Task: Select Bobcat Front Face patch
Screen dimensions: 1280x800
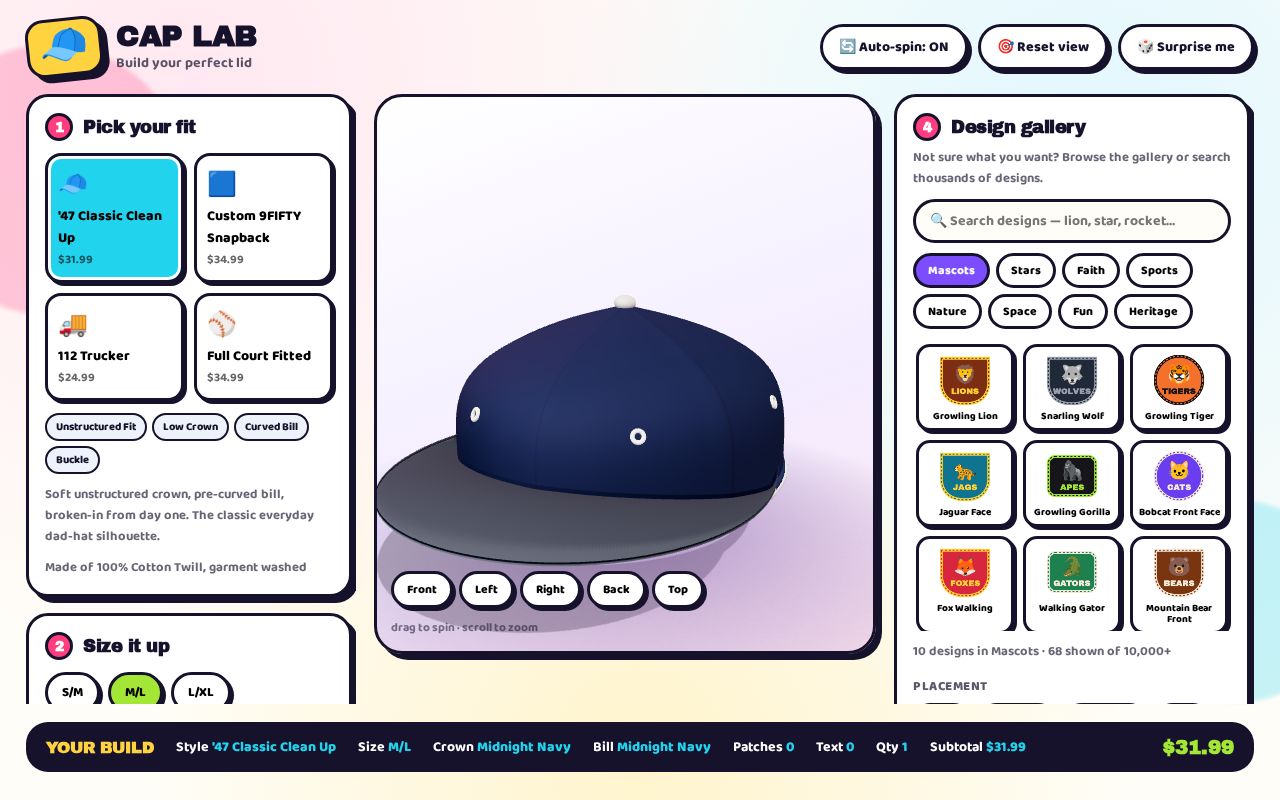Action: [x=1179, y=484]
